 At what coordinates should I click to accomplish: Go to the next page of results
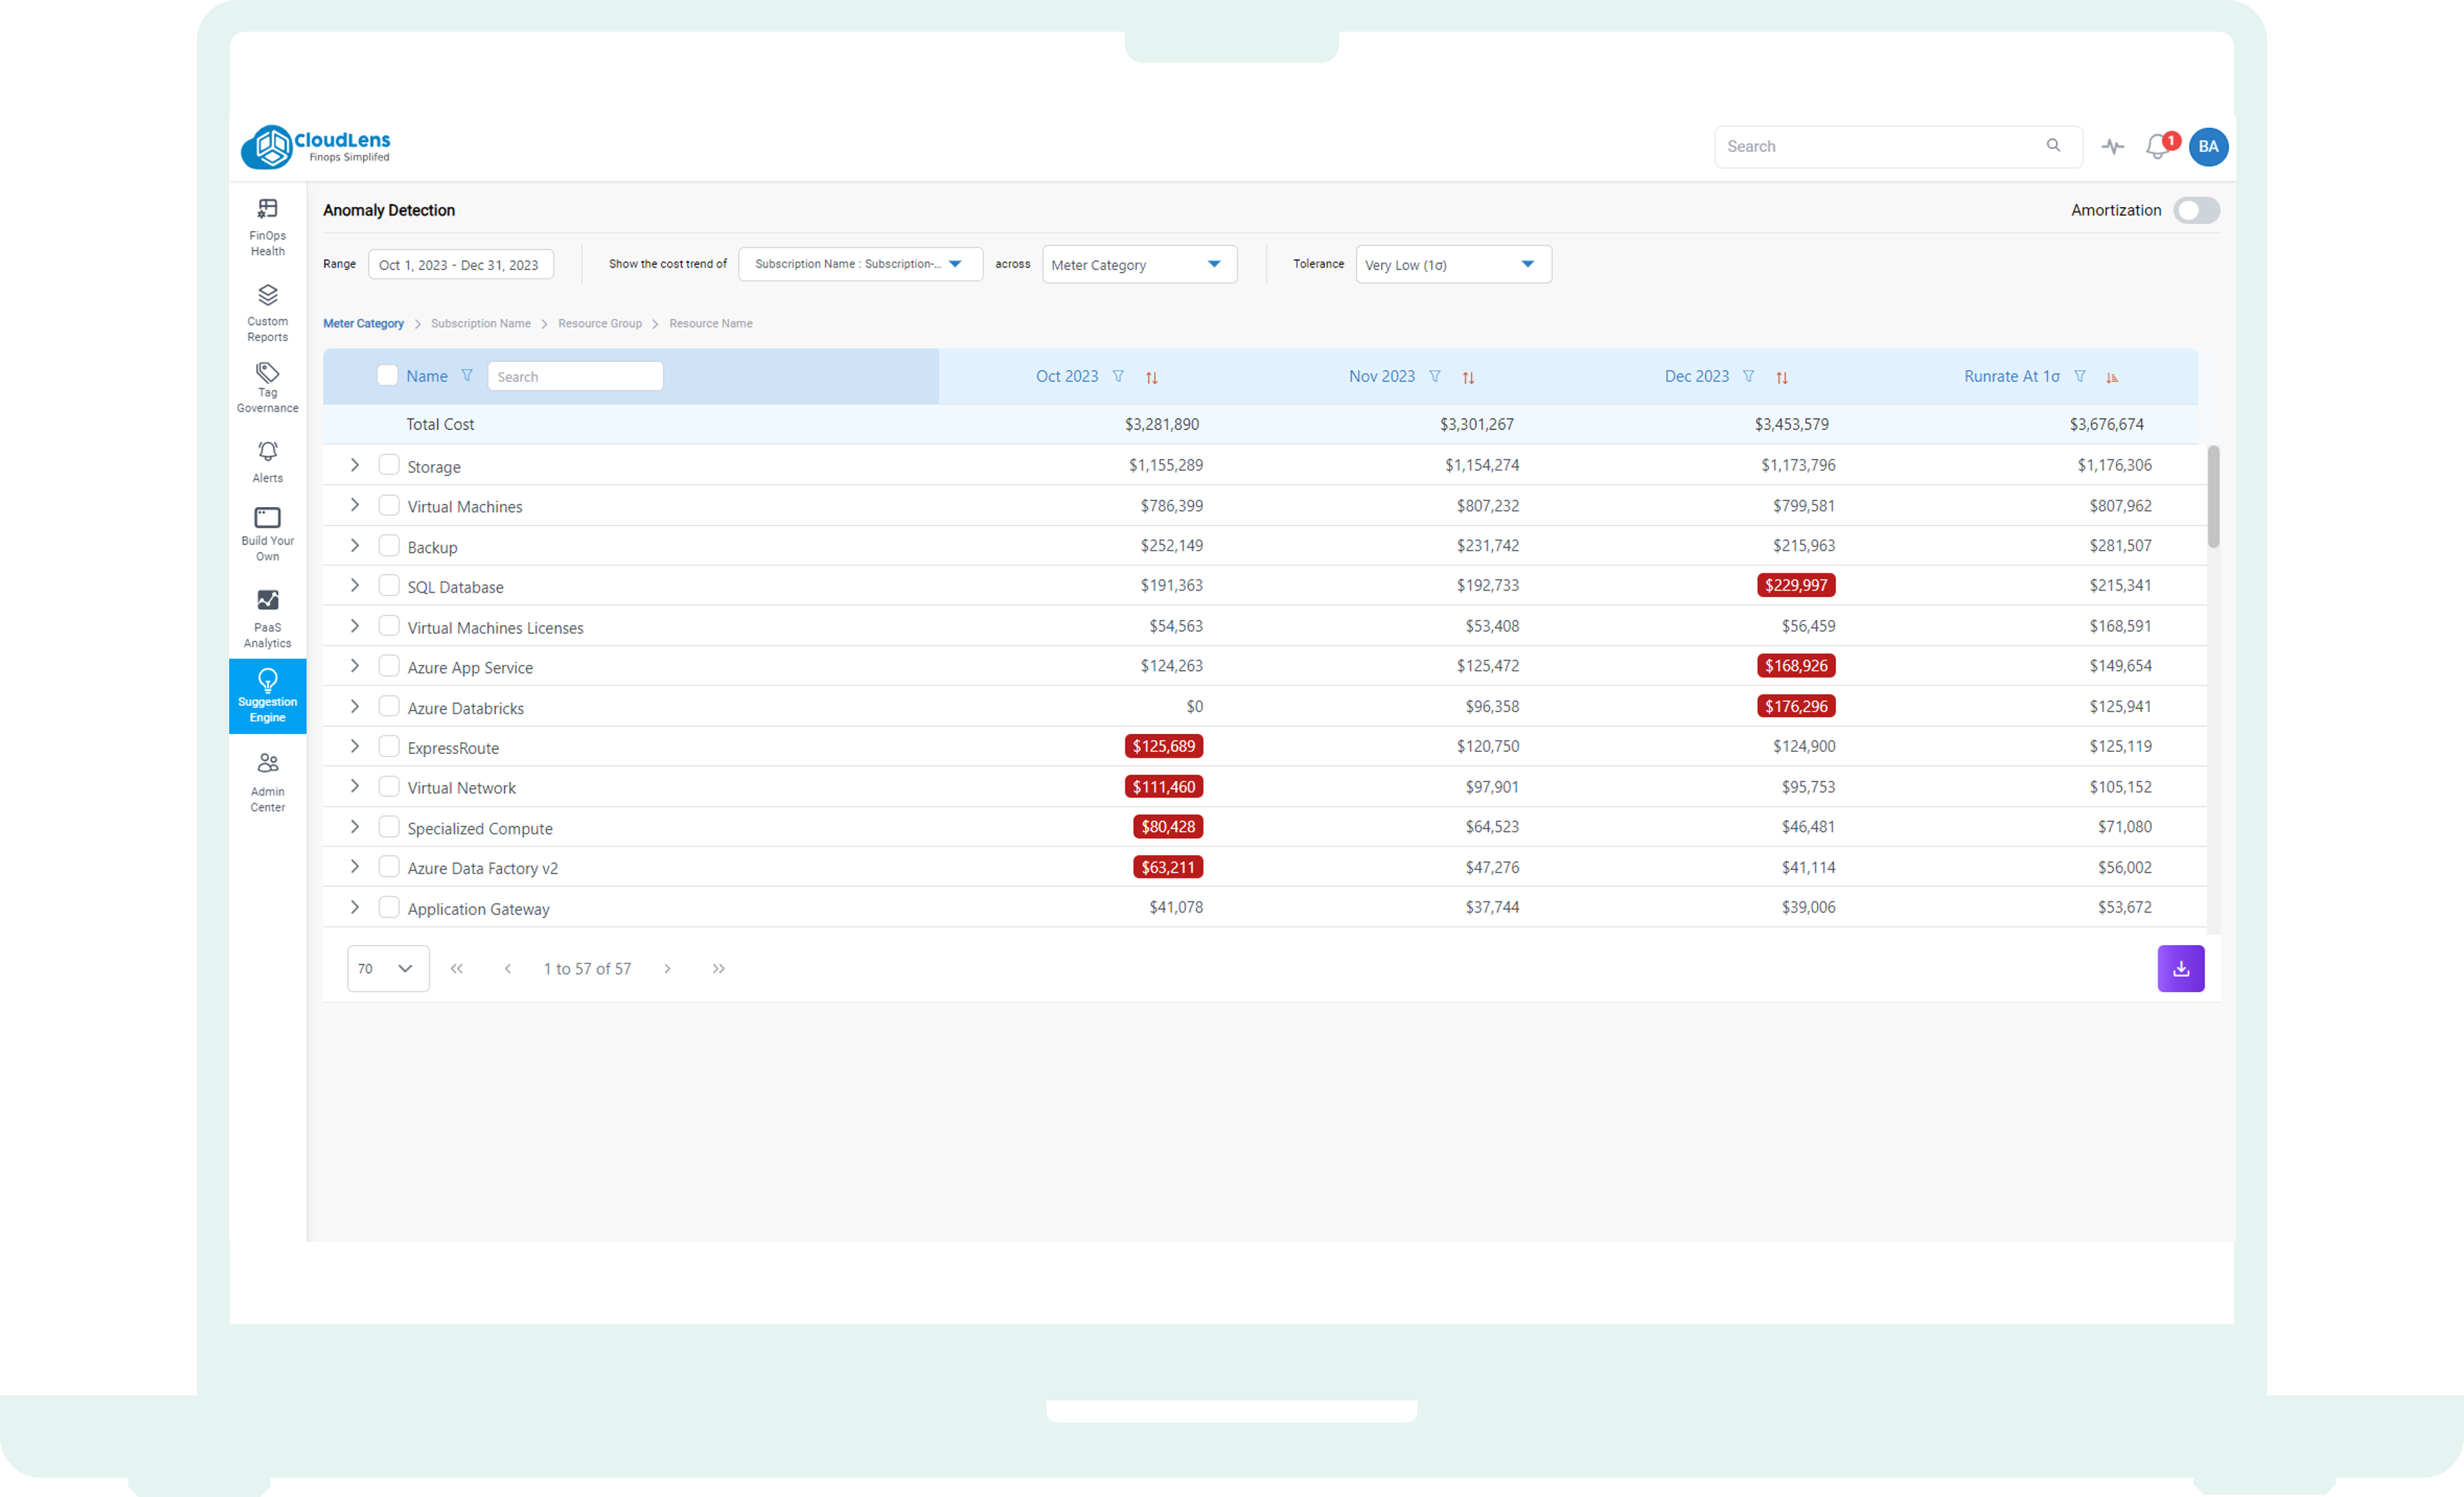pos(667,968)
